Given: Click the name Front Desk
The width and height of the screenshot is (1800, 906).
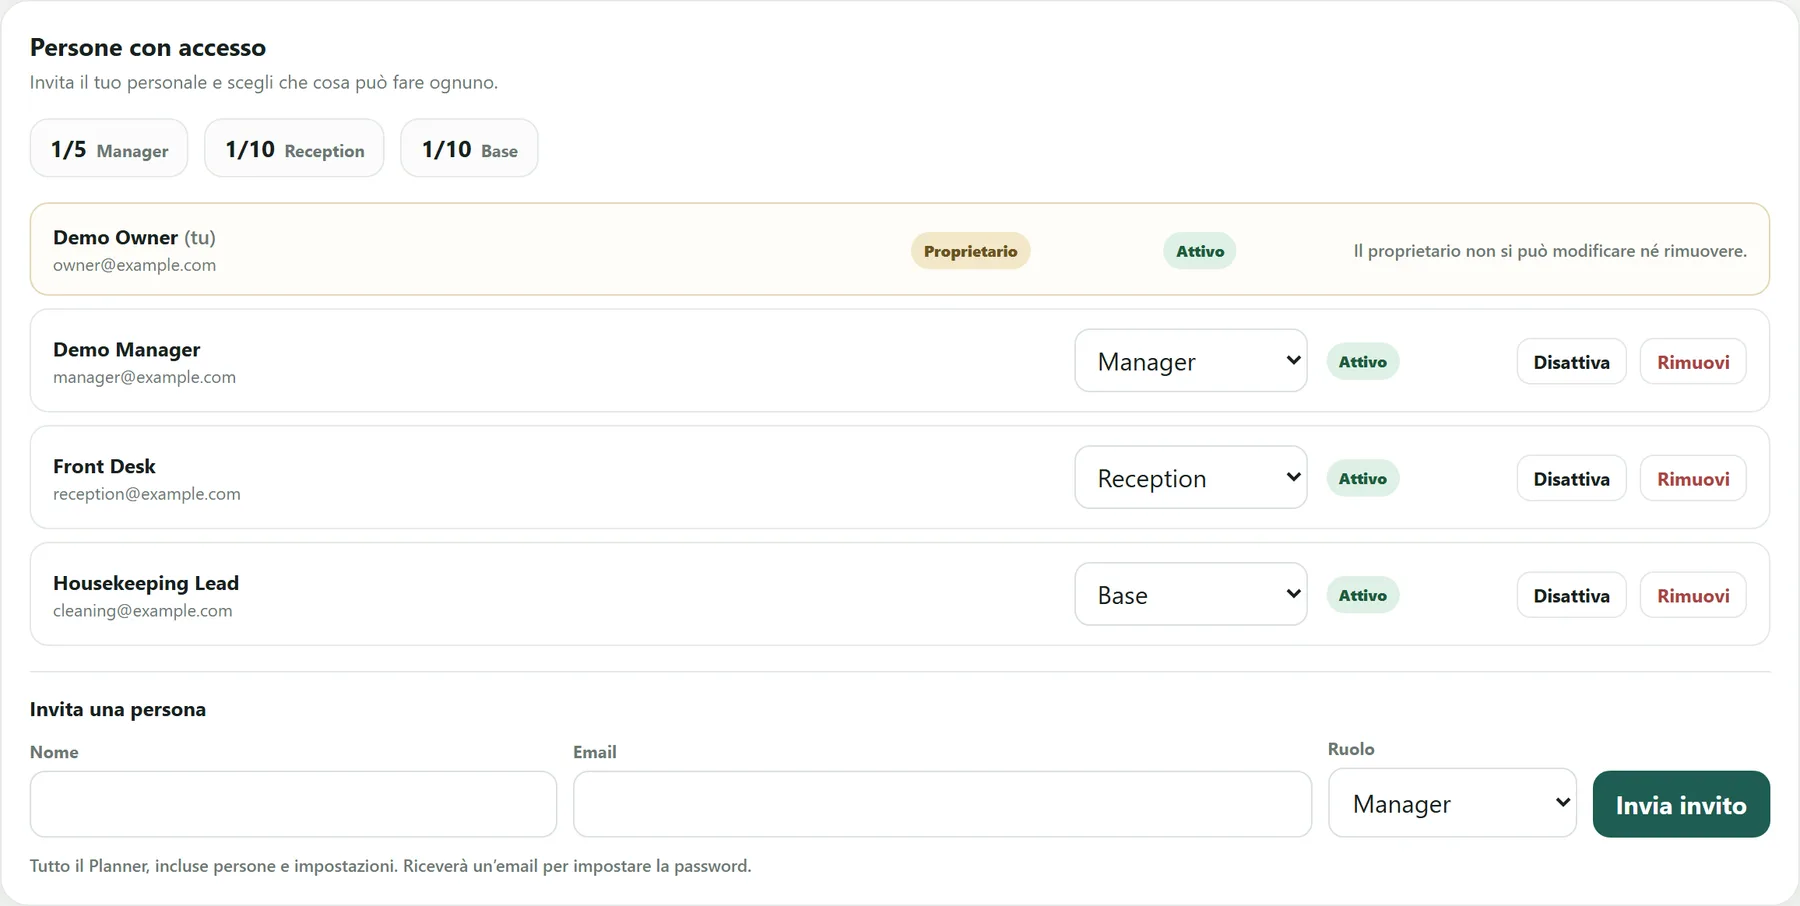Looking at the screenshot, I should 104,466.
